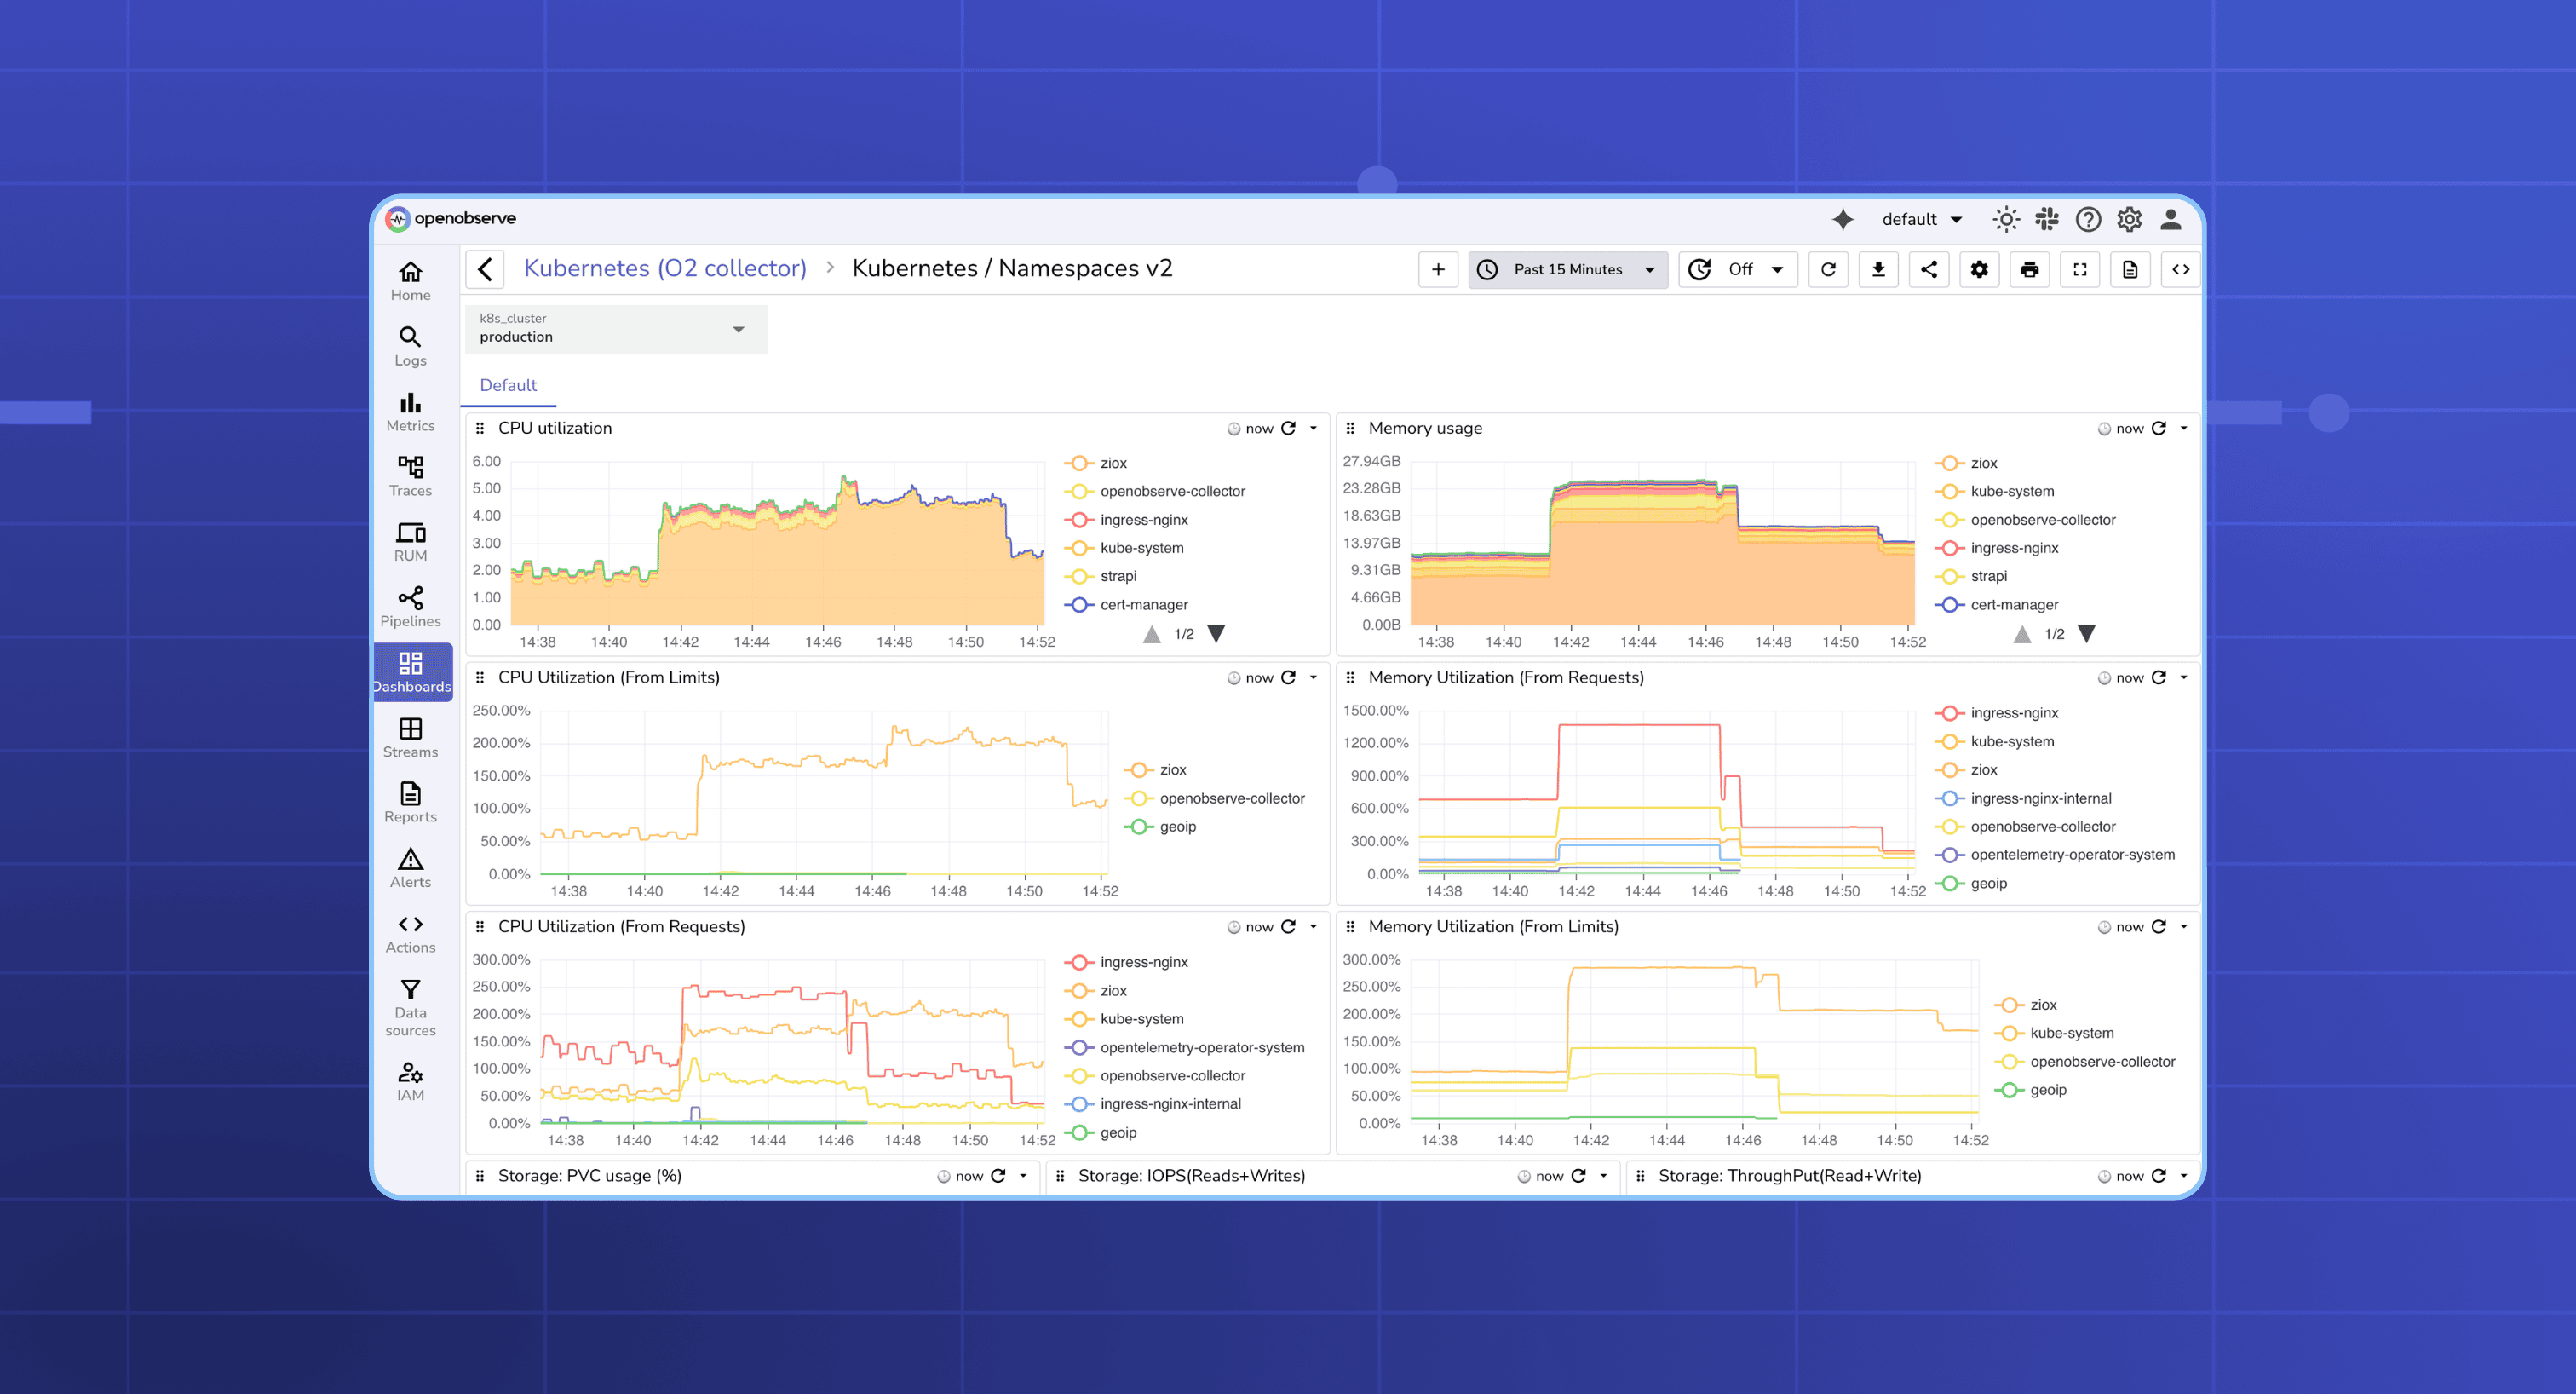Go to next legend page in Memory usage

coord(2088,633)
